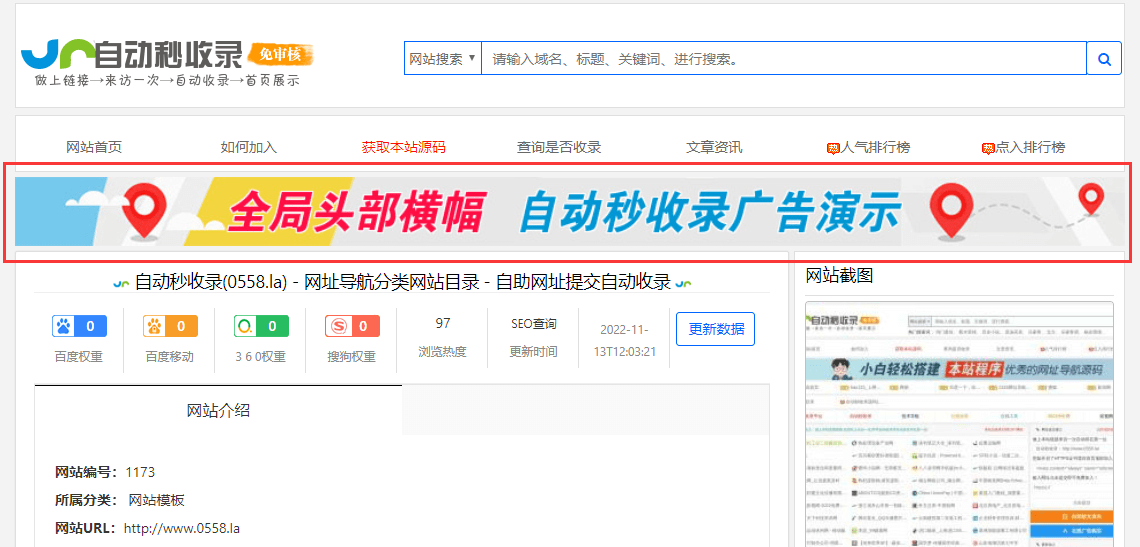Open 人气排行榜 ranking page
The width and height of the screenshot is (1140, 547).
coord(869,147)
